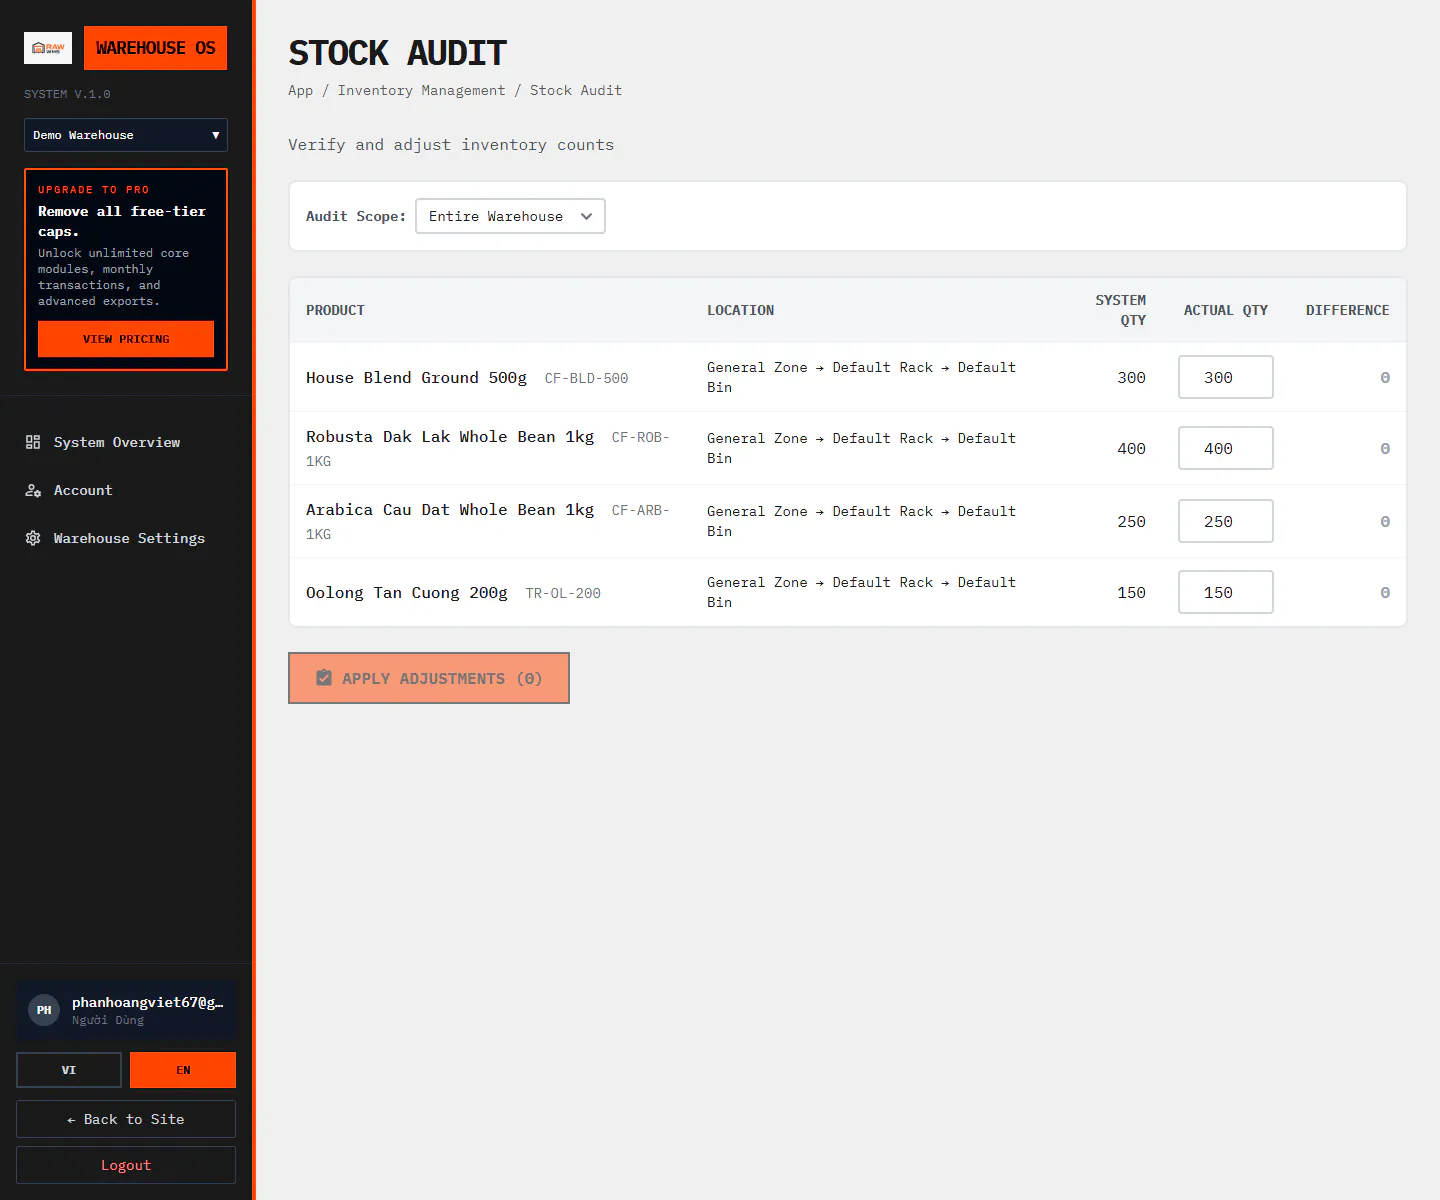Click system qty 250 for Arabica
1440x1200 pixels.
click(1132, 521)
